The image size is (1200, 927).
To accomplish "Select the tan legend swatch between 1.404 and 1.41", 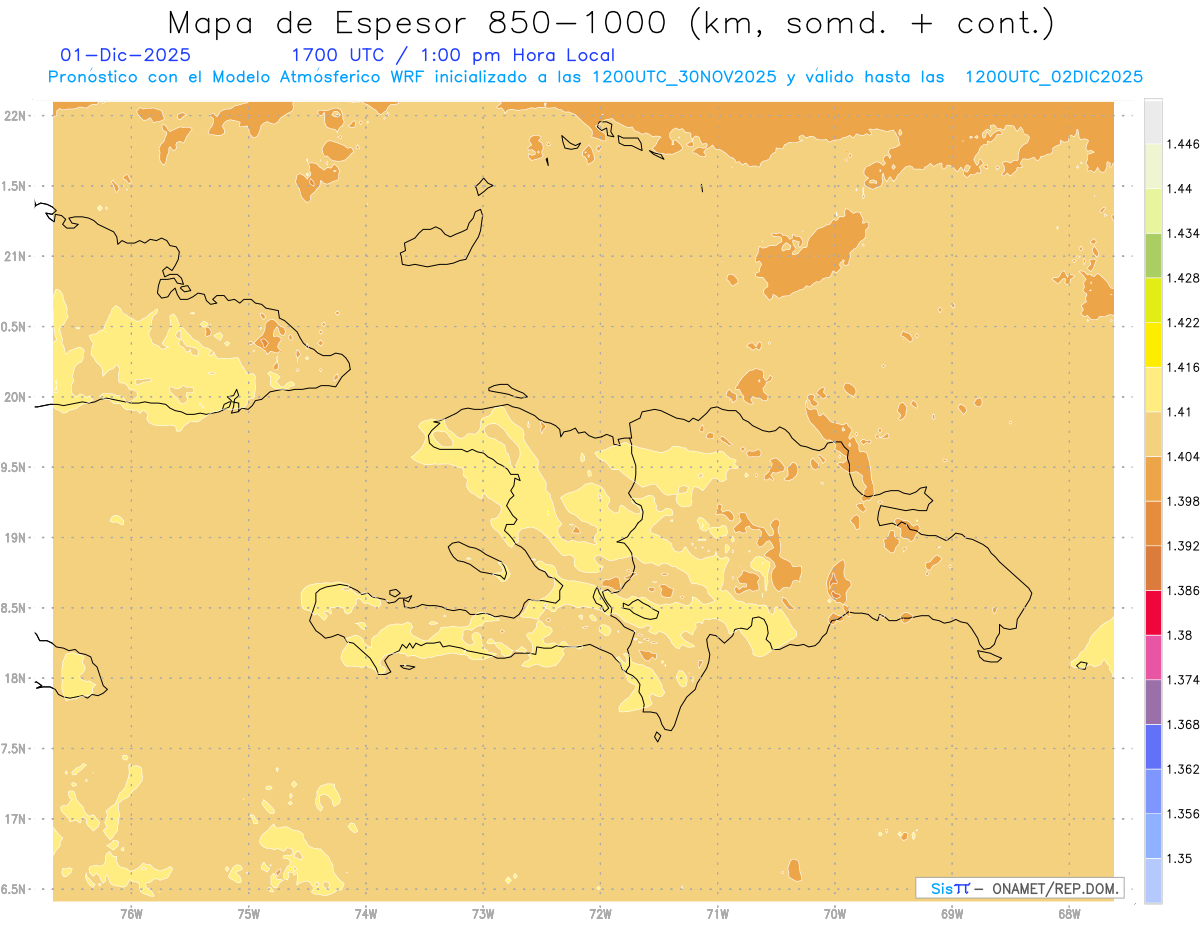I will (x=1153, y=433).
